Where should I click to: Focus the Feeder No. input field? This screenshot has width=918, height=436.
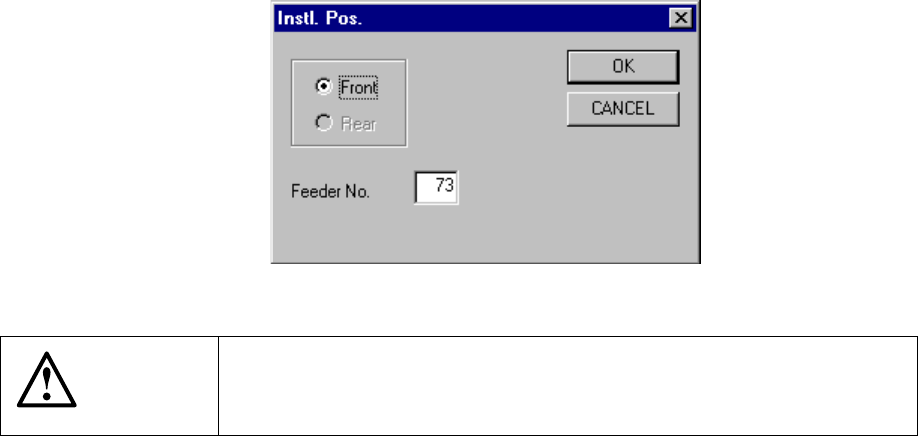436,187
